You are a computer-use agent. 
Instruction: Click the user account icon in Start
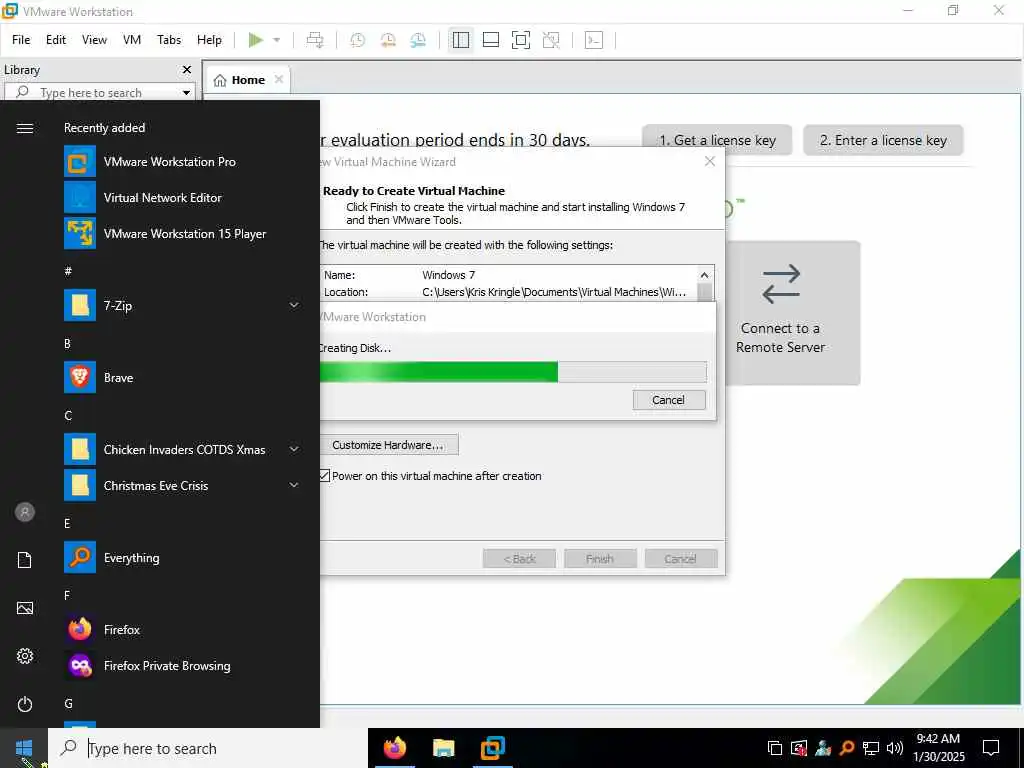(x=25, y=512)
